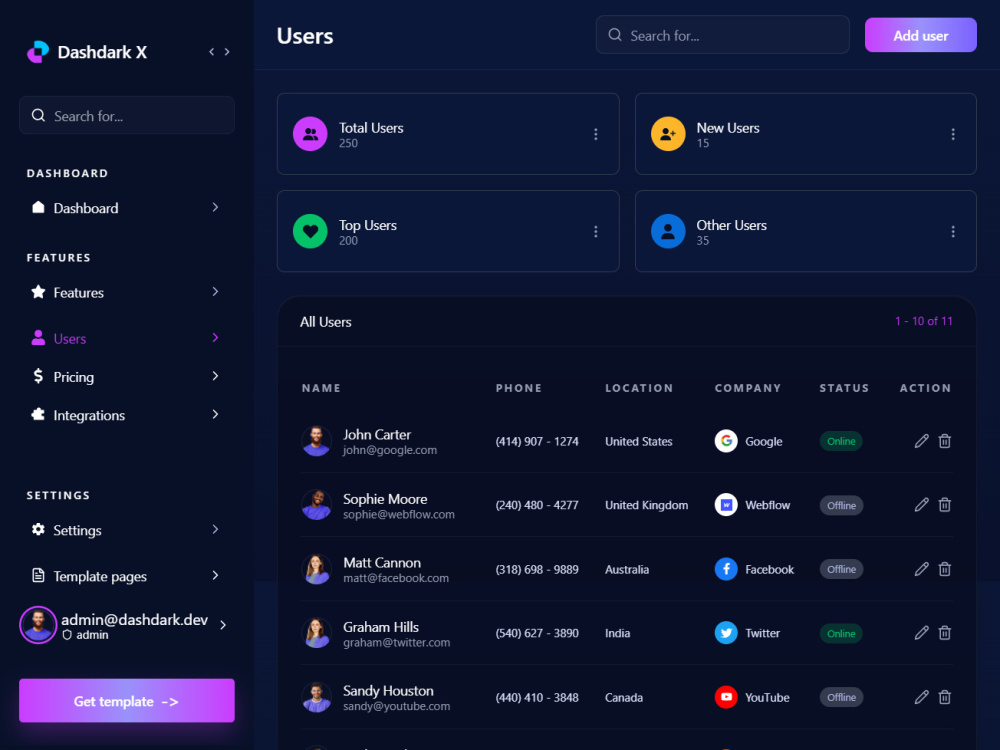Click the pagination text 1 - 10 of 11
1000x750 pixels.
[923, 321]
